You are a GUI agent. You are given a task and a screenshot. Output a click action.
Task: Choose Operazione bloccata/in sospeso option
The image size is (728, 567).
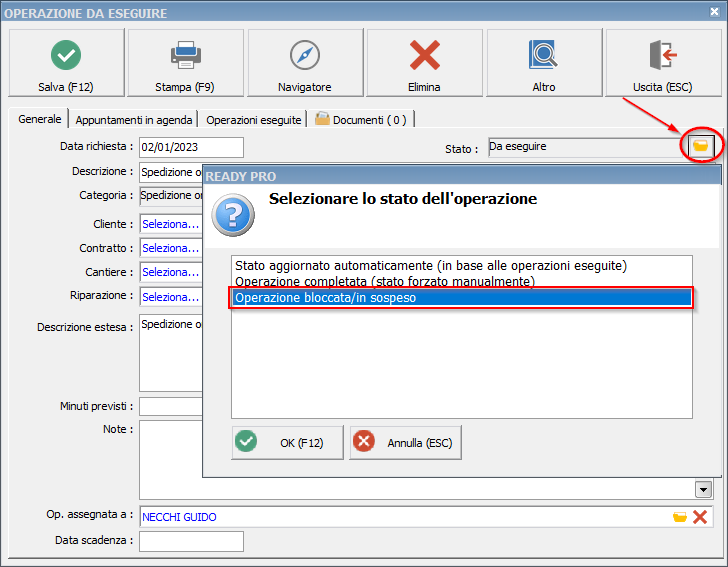pyautogui.click(x=460, y=298)
